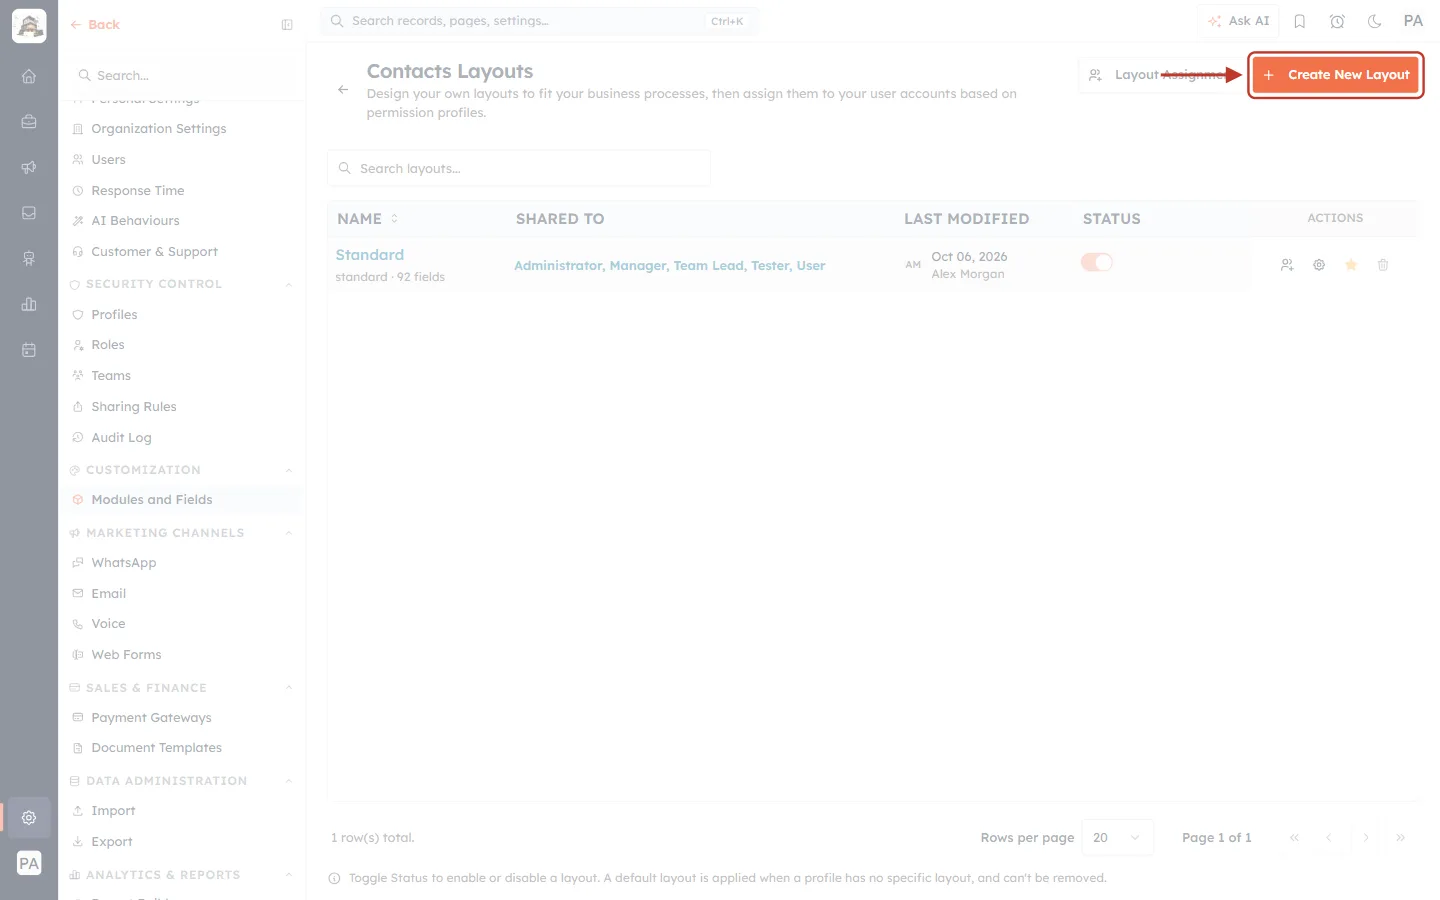Open layout settings gear in Standard row

click(x=1319, y=265)
